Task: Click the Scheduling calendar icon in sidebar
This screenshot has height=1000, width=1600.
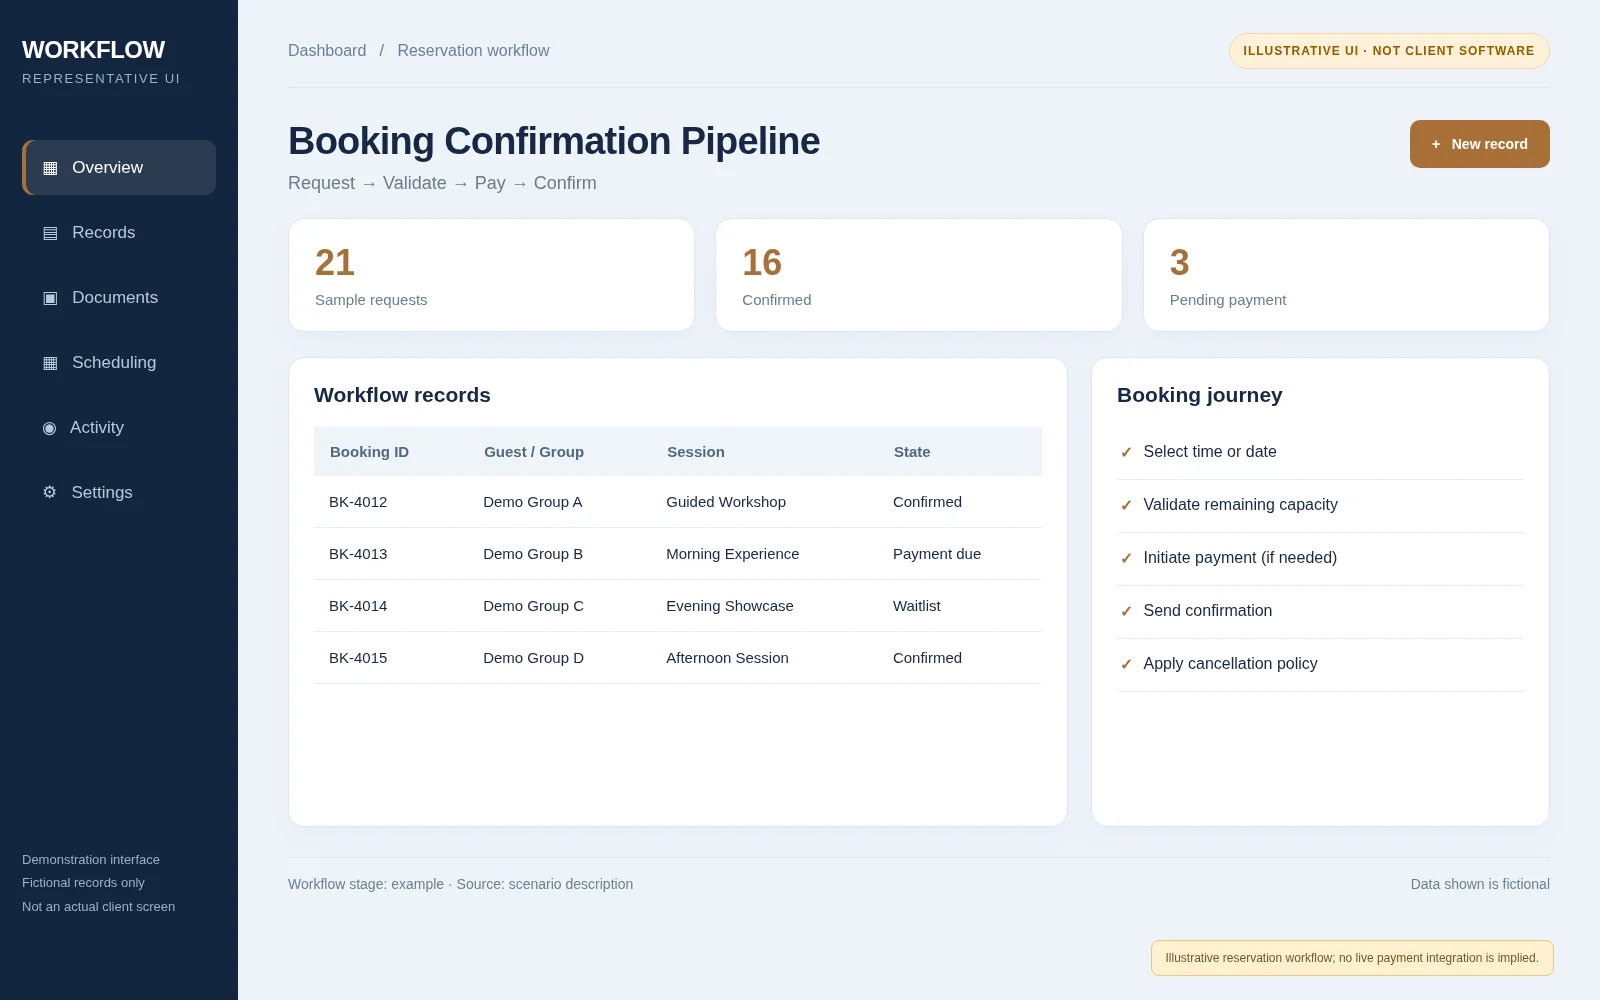Action: (x=50, y=363)
